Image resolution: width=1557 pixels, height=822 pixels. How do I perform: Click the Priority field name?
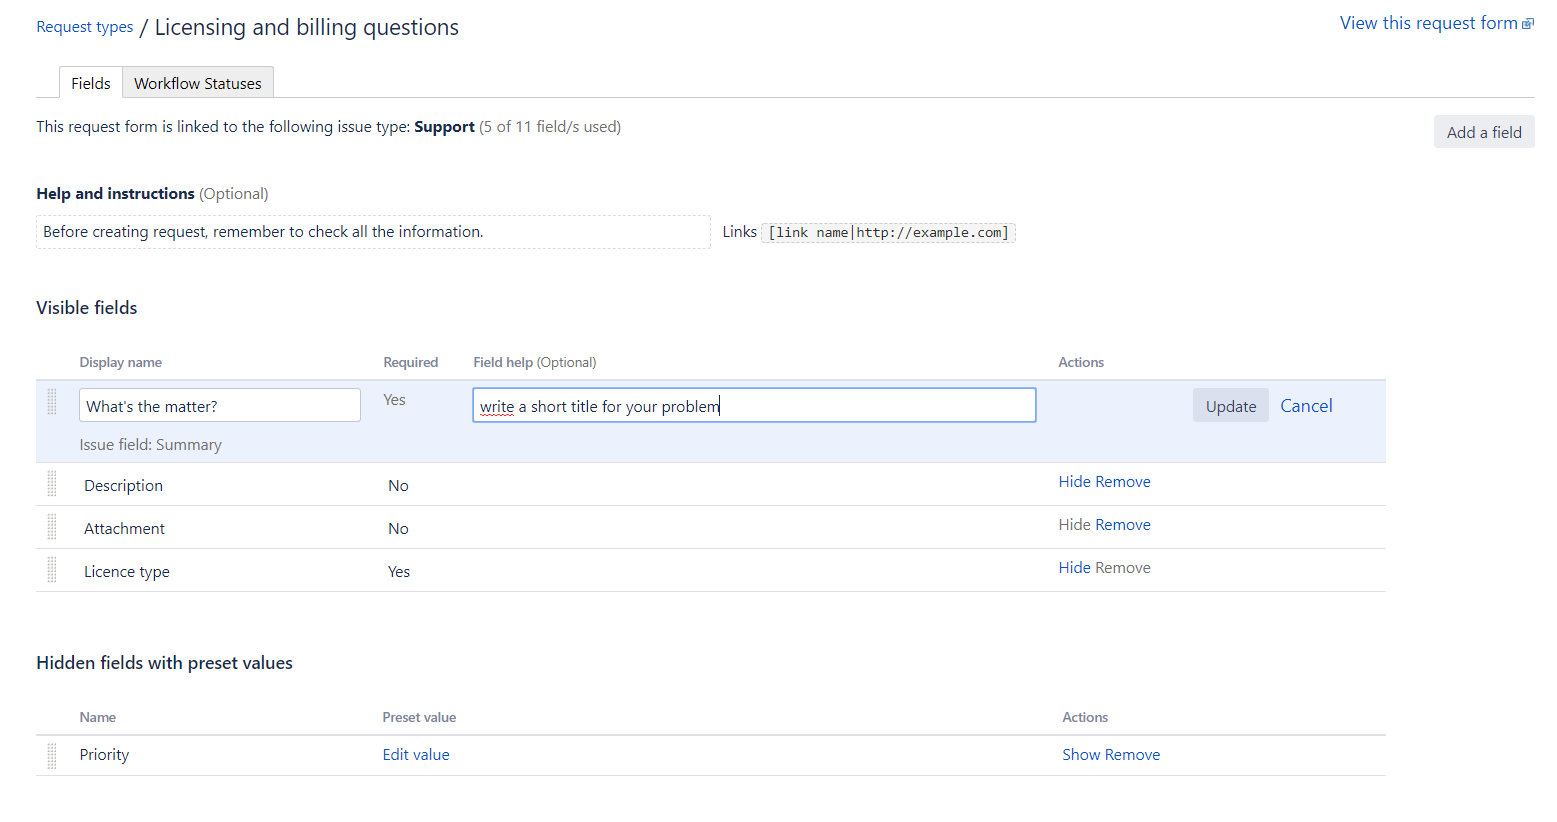[x=104, y=755]
